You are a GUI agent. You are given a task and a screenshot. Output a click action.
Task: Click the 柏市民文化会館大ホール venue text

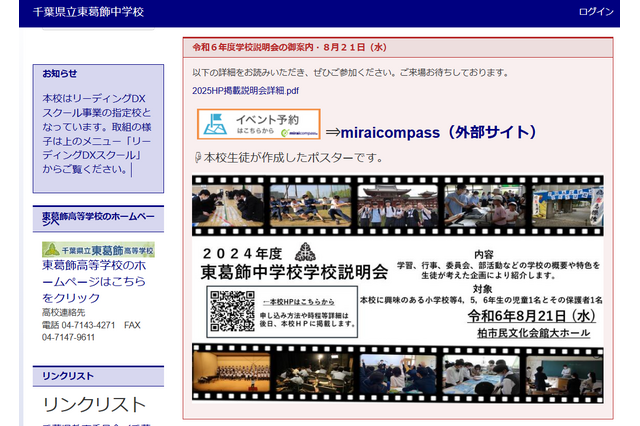(x=534, y=333)
